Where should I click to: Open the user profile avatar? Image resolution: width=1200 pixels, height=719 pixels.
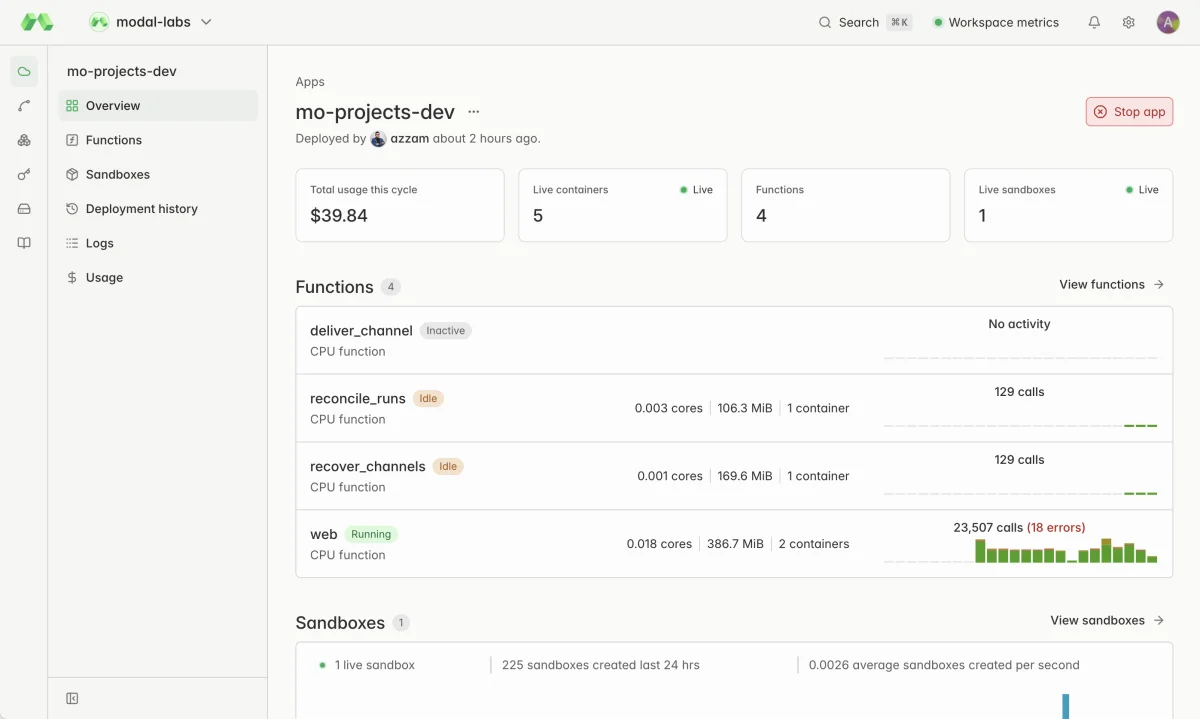1168,22
